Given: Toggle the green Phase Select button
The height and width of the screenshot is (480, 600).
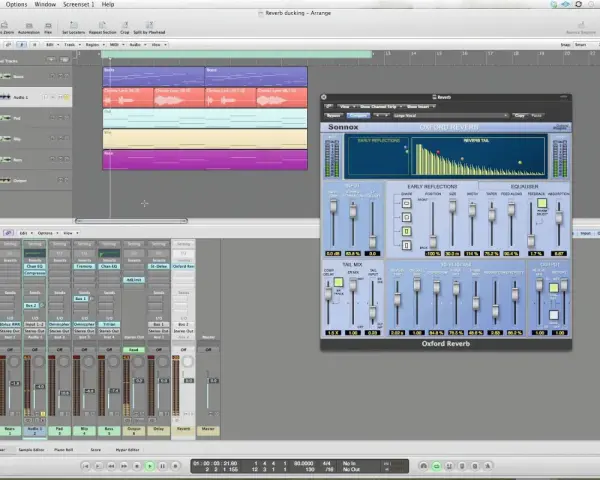Looking at the screenshot, I should point(541,203).
